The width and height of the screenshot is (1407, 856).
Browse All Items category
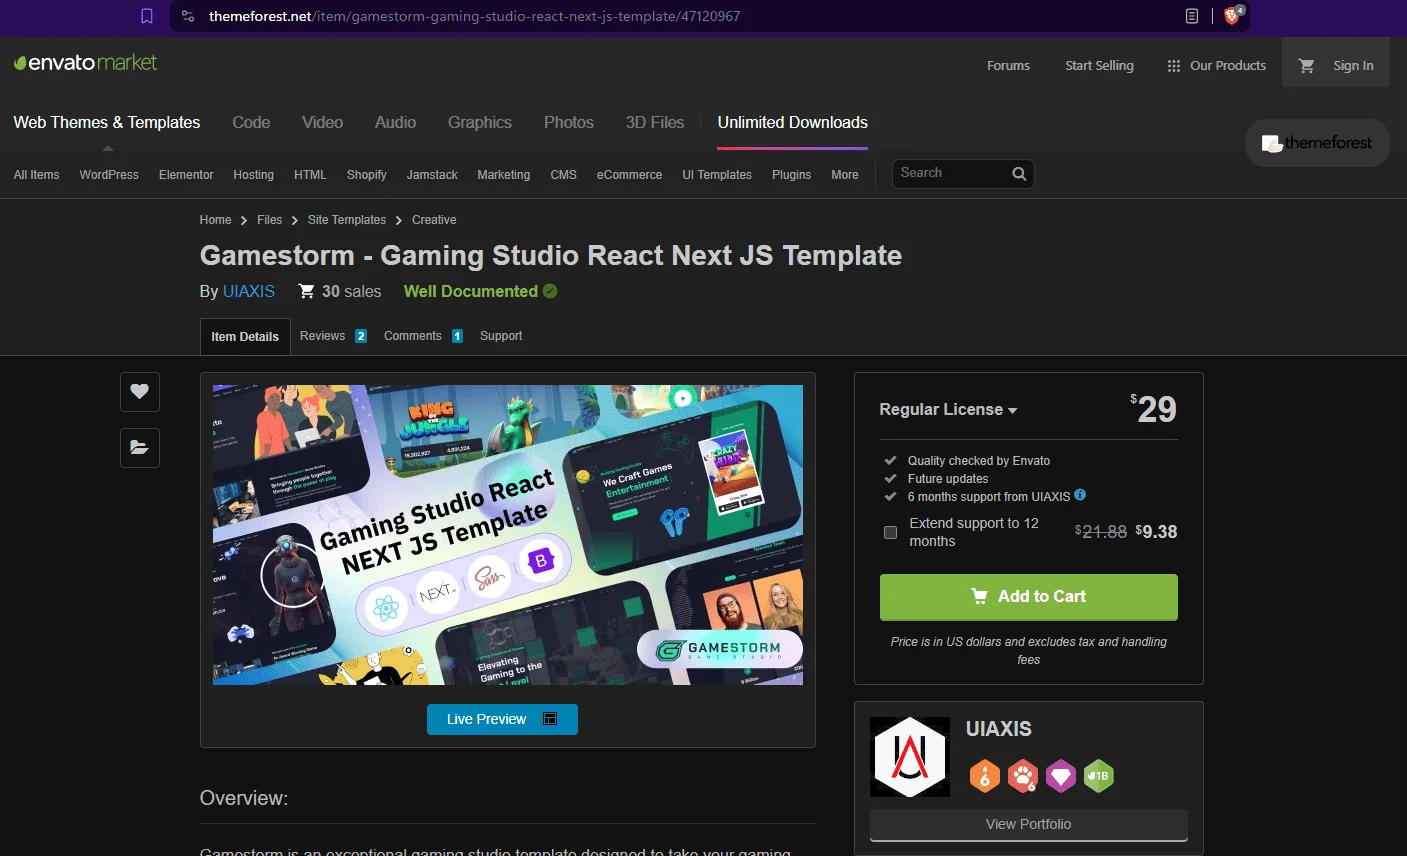36,174
